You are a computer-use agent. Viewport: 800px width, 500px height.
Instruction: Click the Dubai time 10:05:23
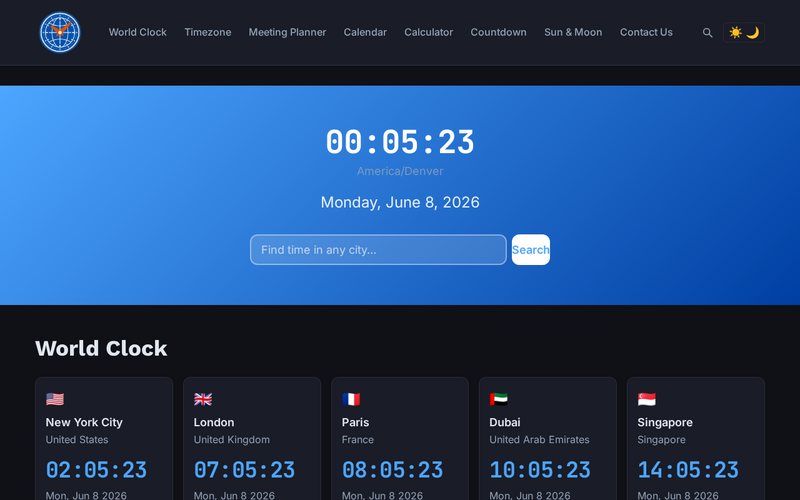click(x=540, y=470)
